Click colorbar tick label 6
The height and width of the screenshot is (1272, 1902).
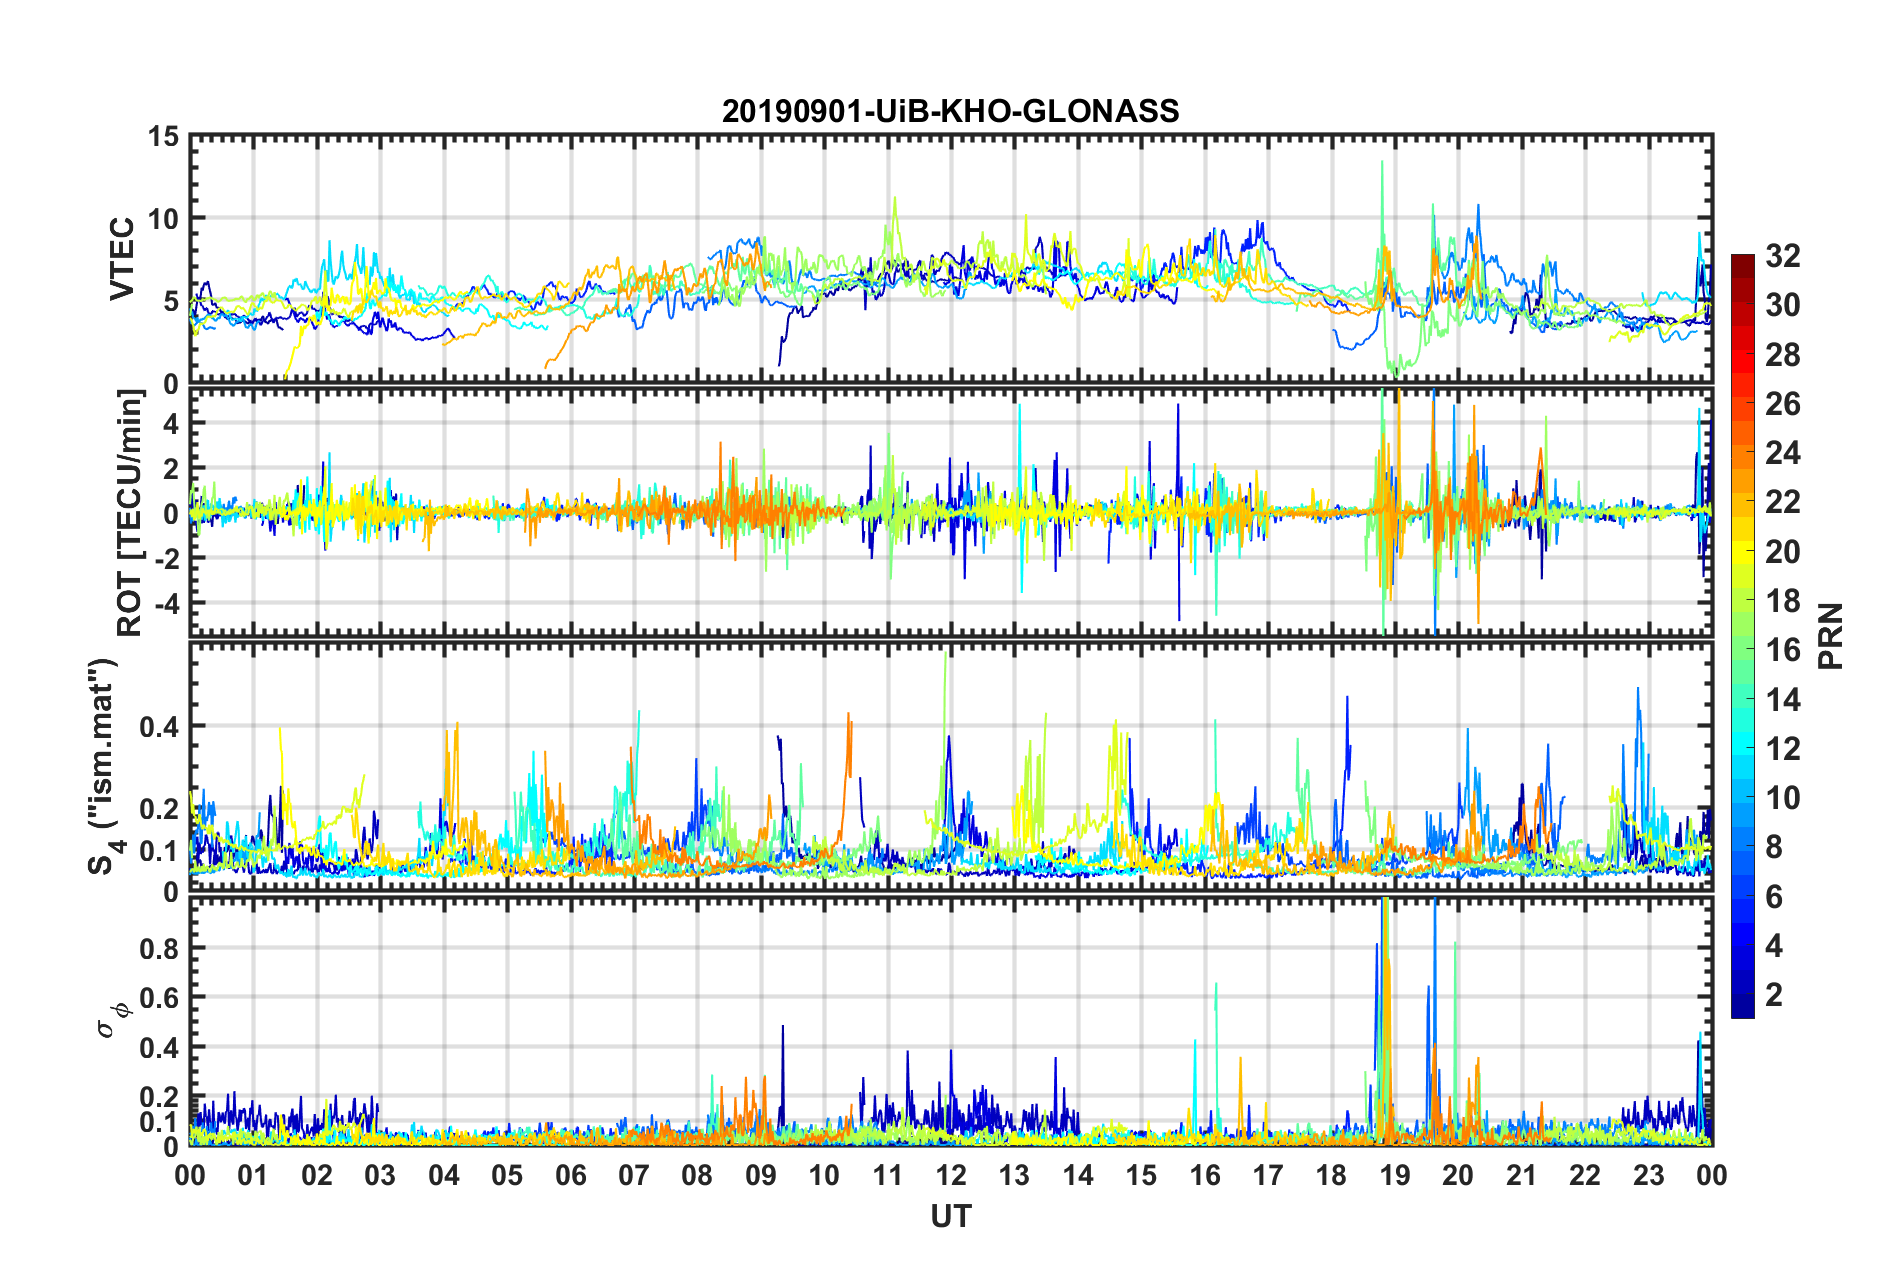click(x=1774, y=897)
